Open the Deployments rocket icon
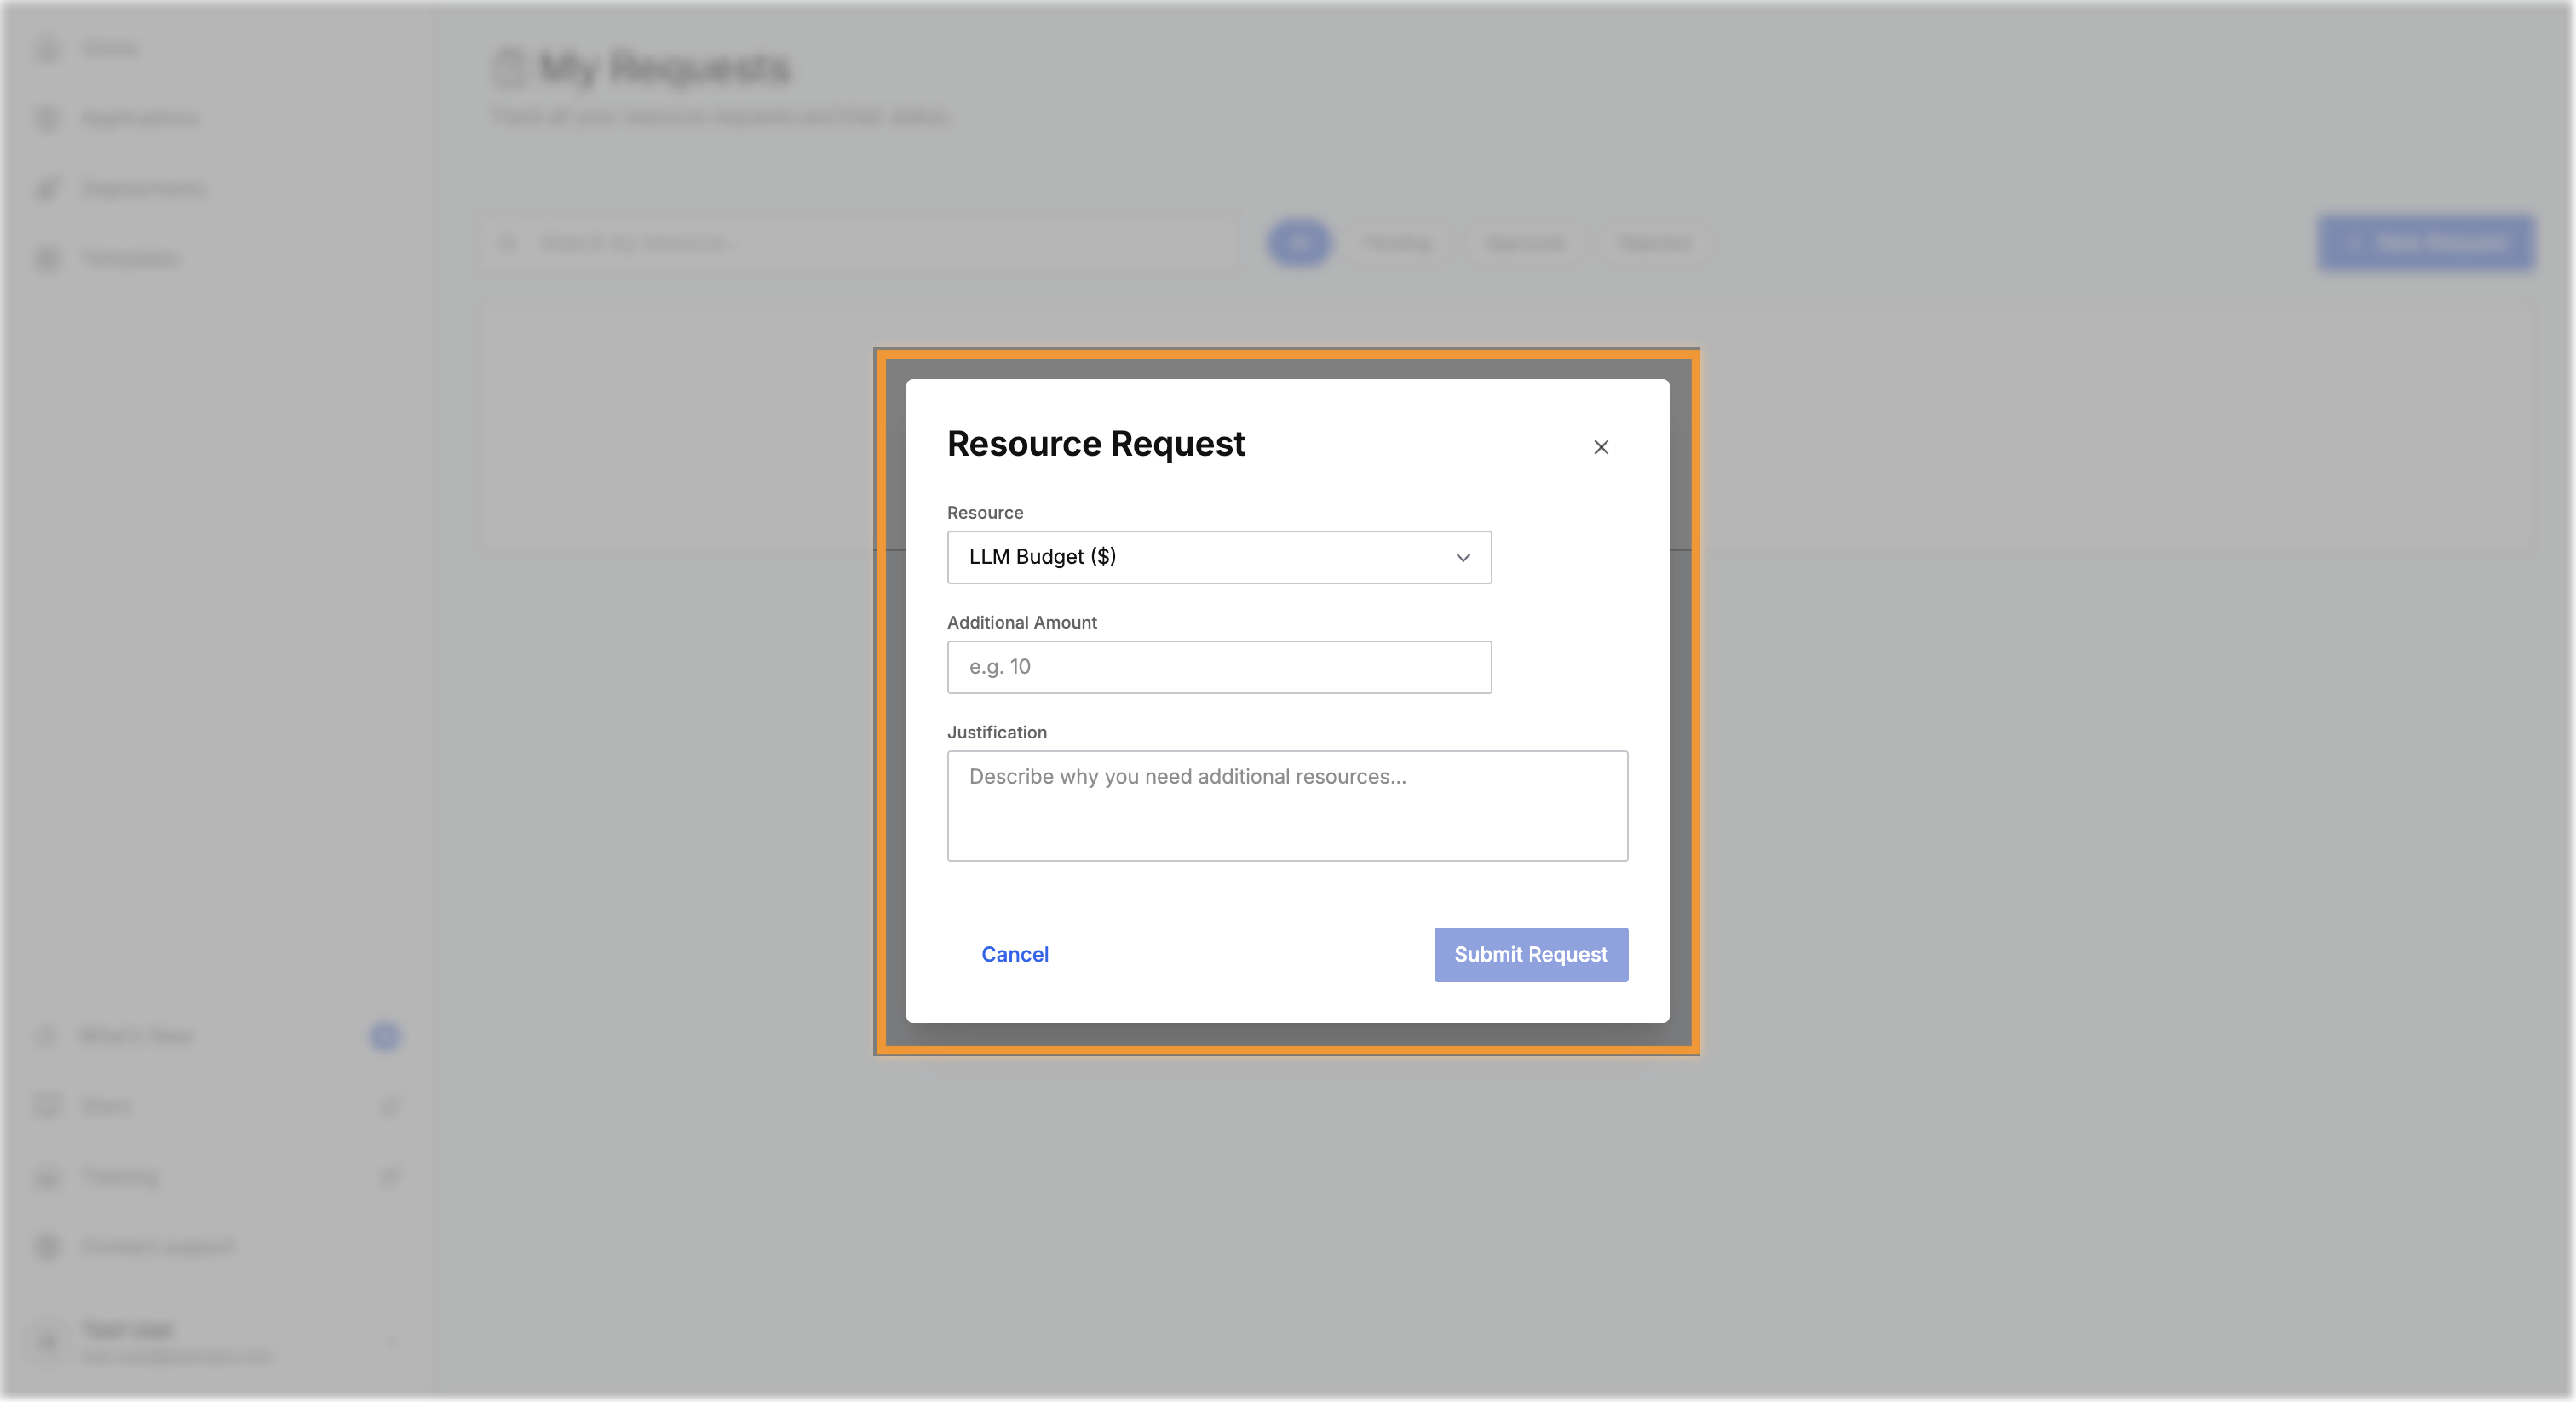Viewport: 2576px width, 1402px height. (48, 188)
